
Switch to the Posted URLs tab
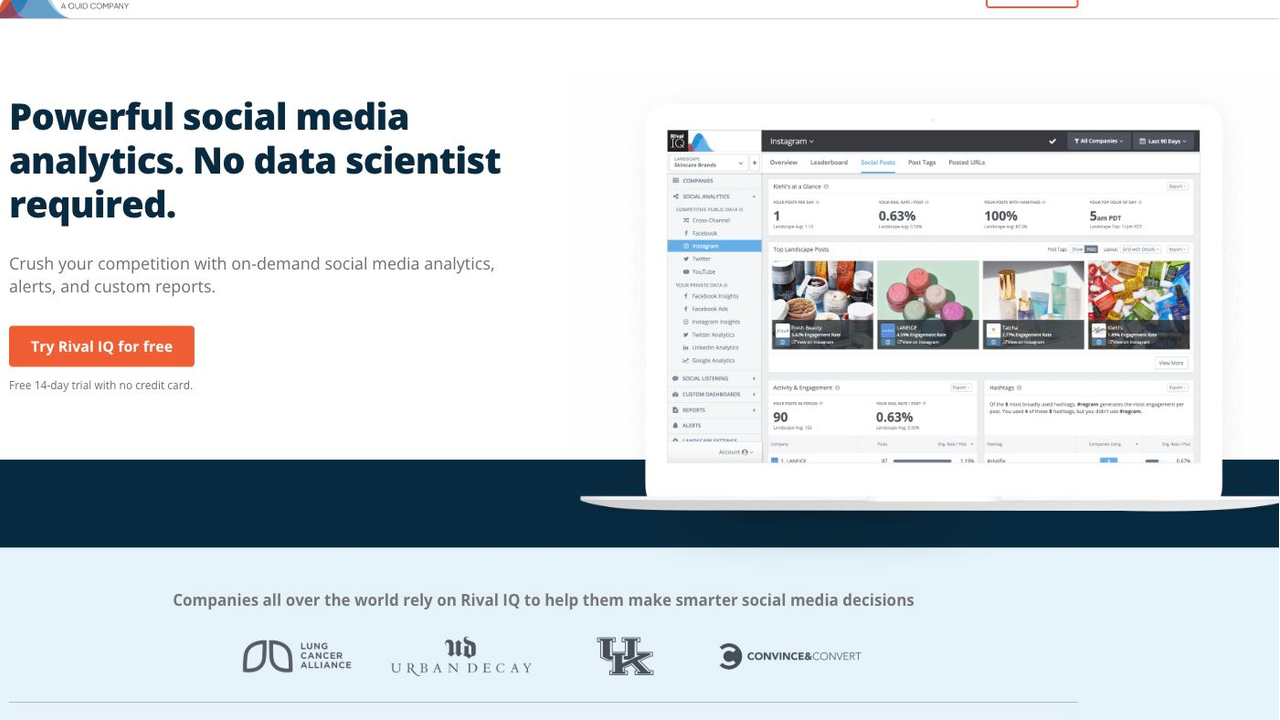[x=967, y=162]
